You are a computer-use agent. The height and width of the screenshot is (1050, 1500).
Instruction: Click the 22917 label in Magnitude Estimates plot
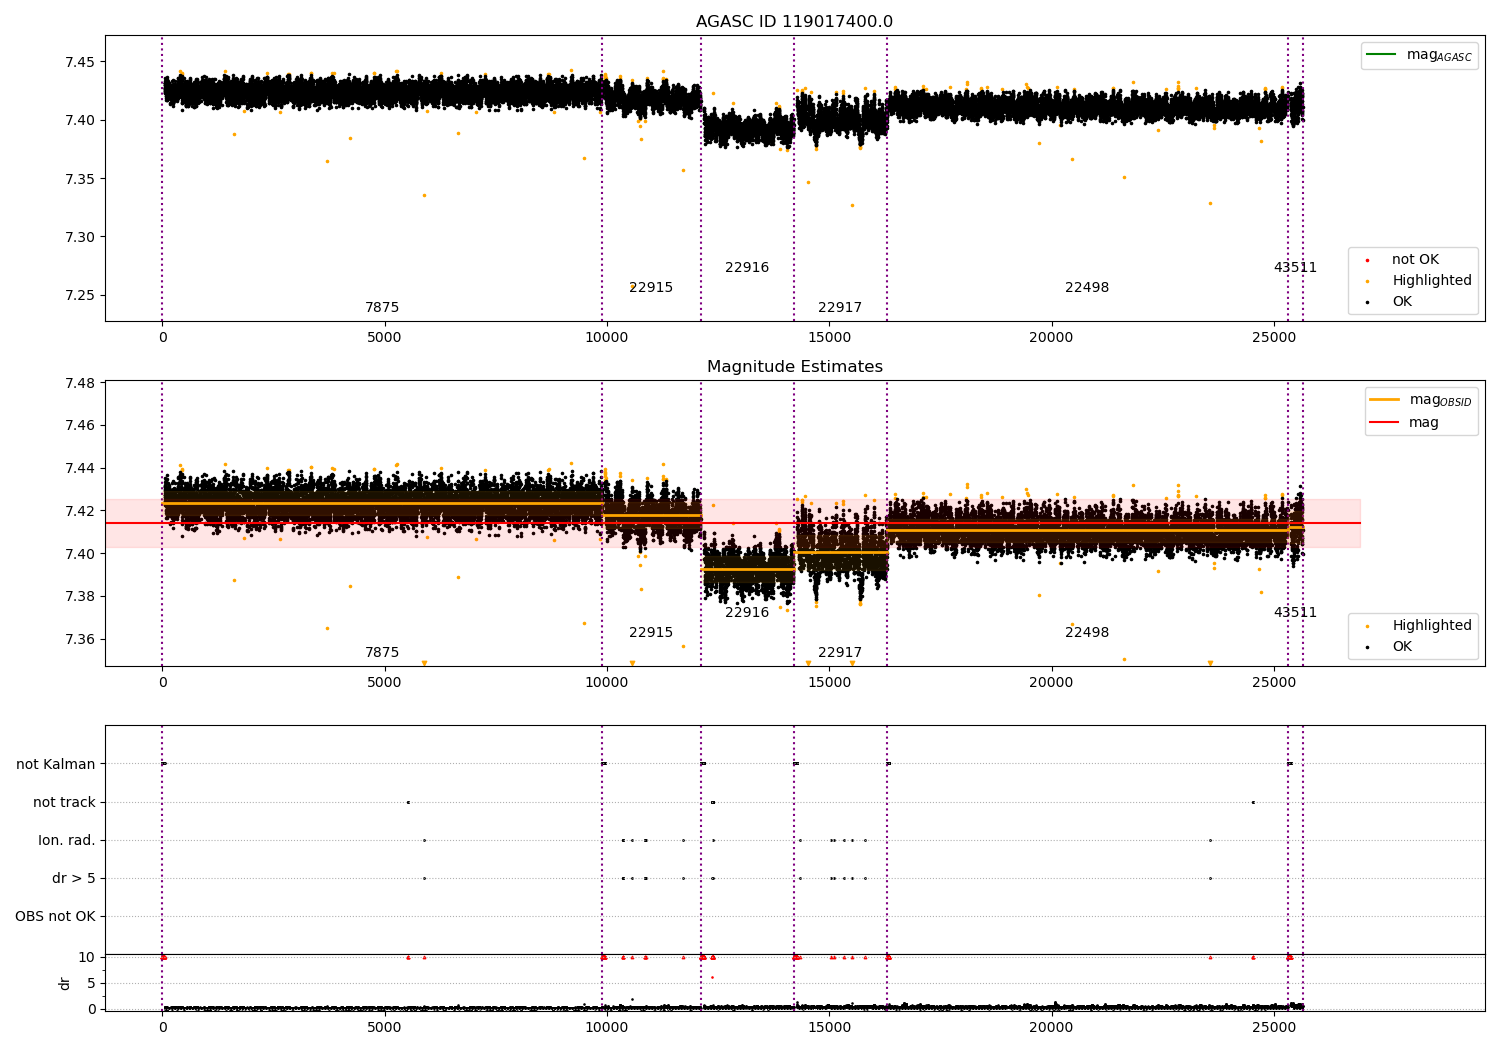840,653
